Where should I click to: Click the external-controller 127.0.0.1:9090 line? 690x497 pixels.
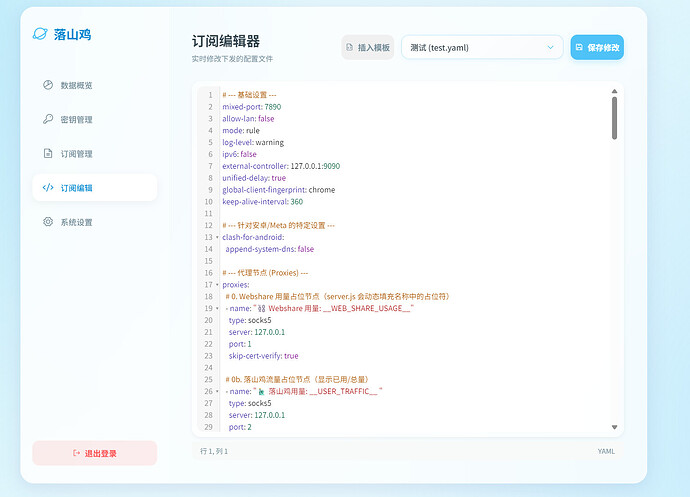click(281, 166)
